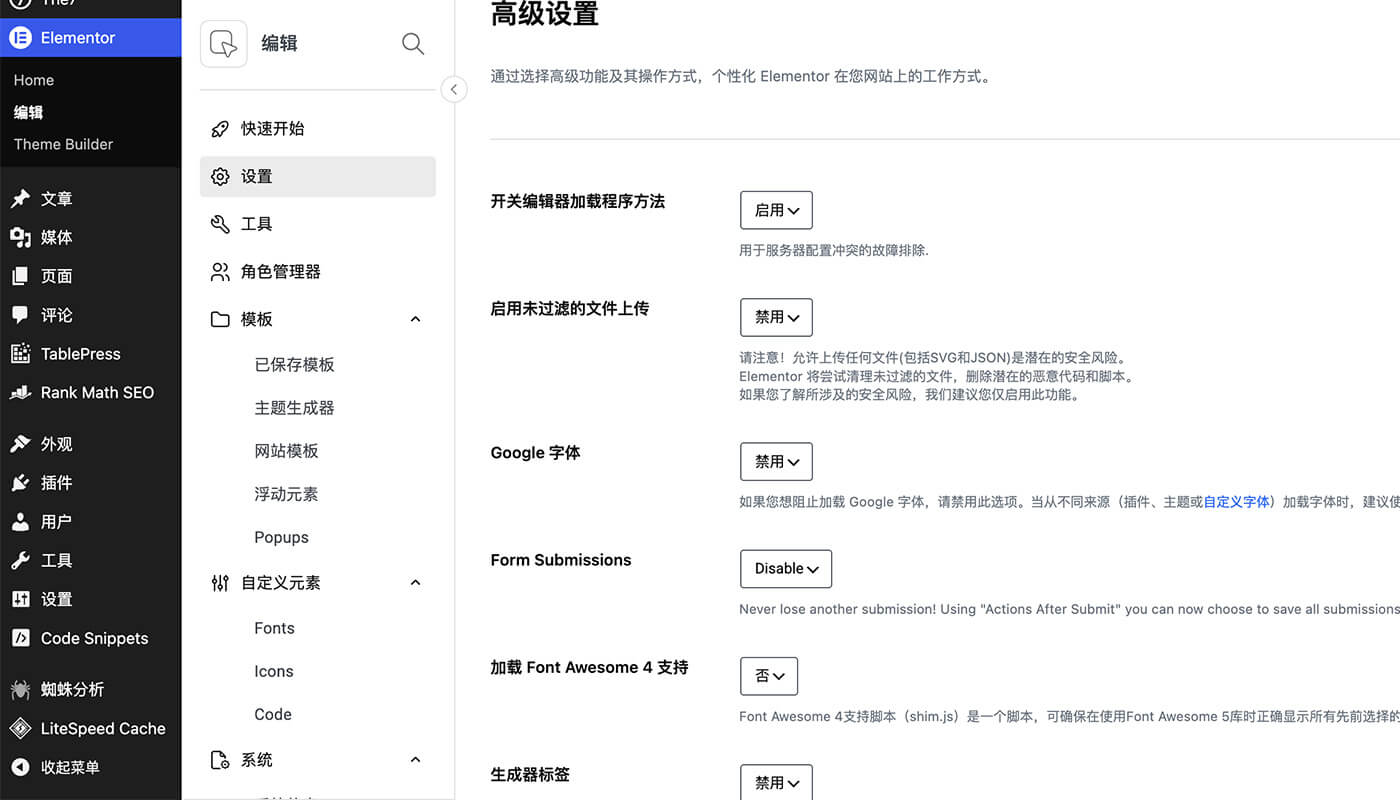Screen dimensions: 1400x800
Task: Open the 生成器标签 dropdown
Action: click(776, 783)
